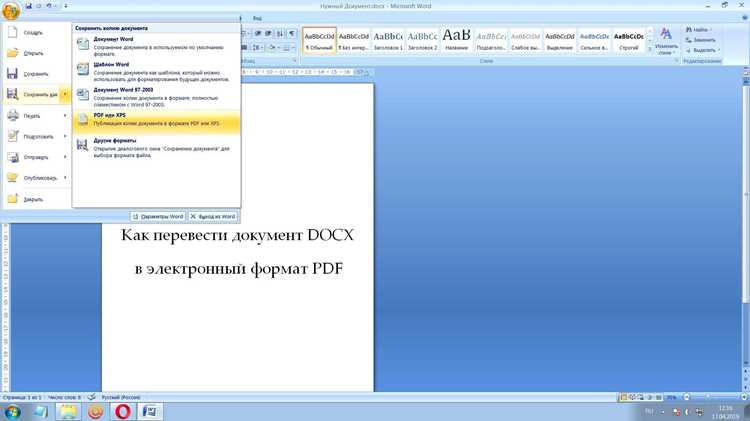
Task: Apply the Подзаголовок style
Action: (491, 40)
